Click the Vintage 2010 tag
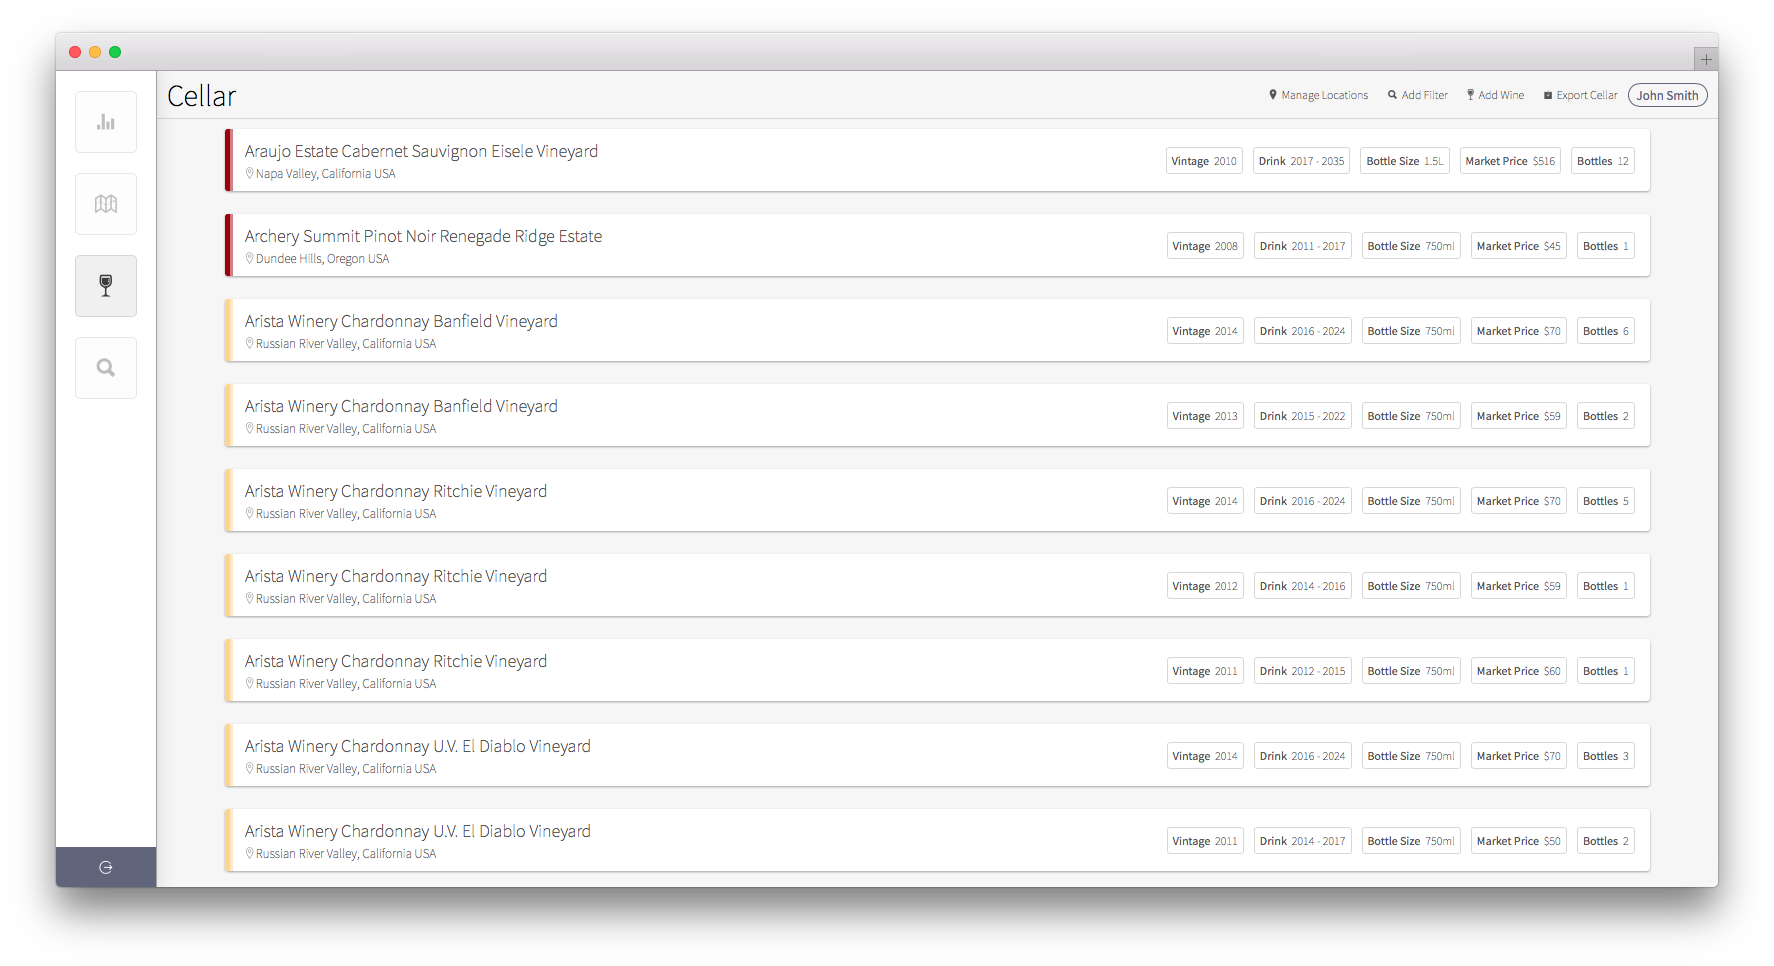 1204,161
